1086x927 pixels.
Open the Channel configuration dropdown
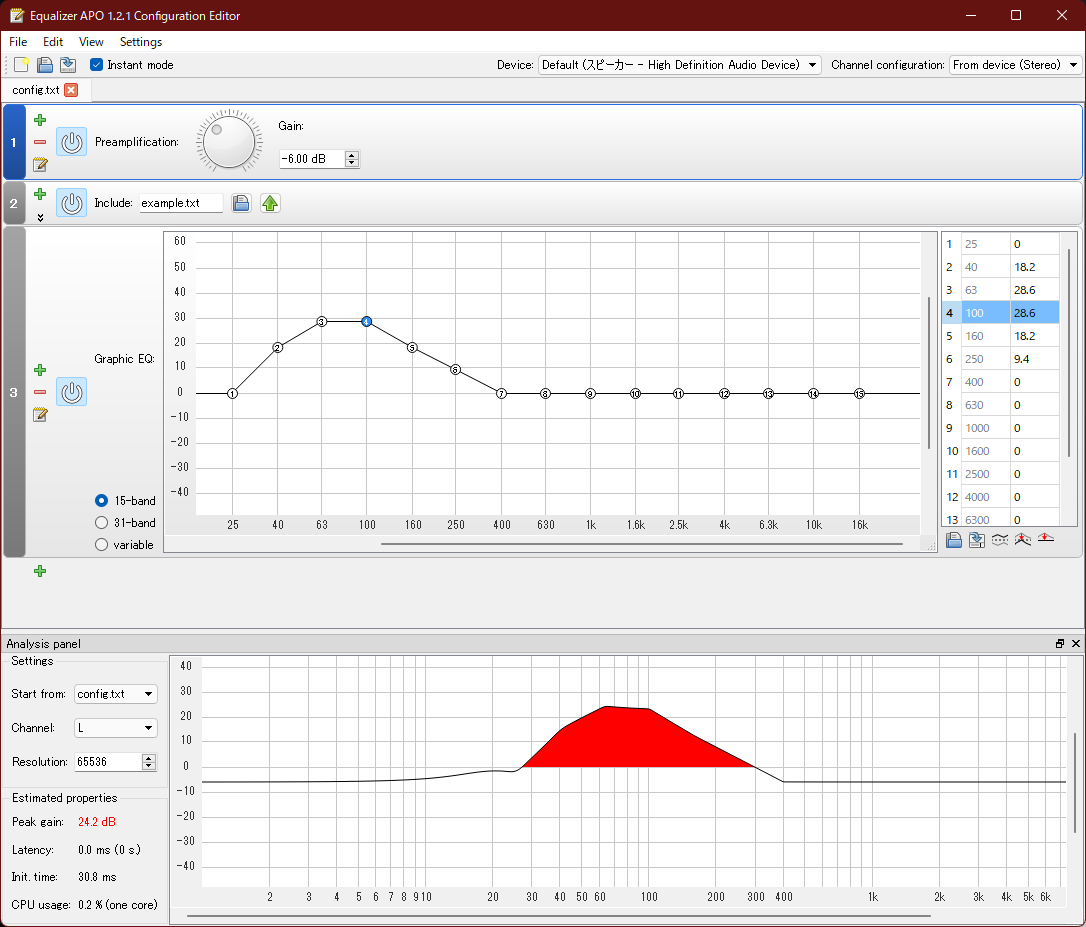[1014, 65]
